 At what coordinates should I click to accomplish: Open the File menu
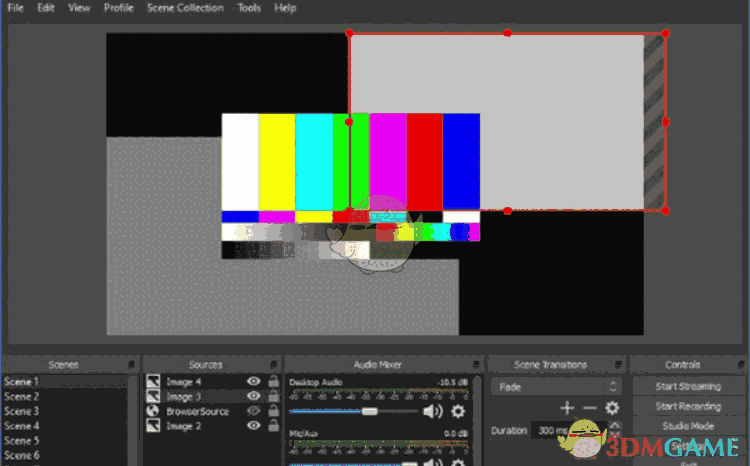coord(15,8)
